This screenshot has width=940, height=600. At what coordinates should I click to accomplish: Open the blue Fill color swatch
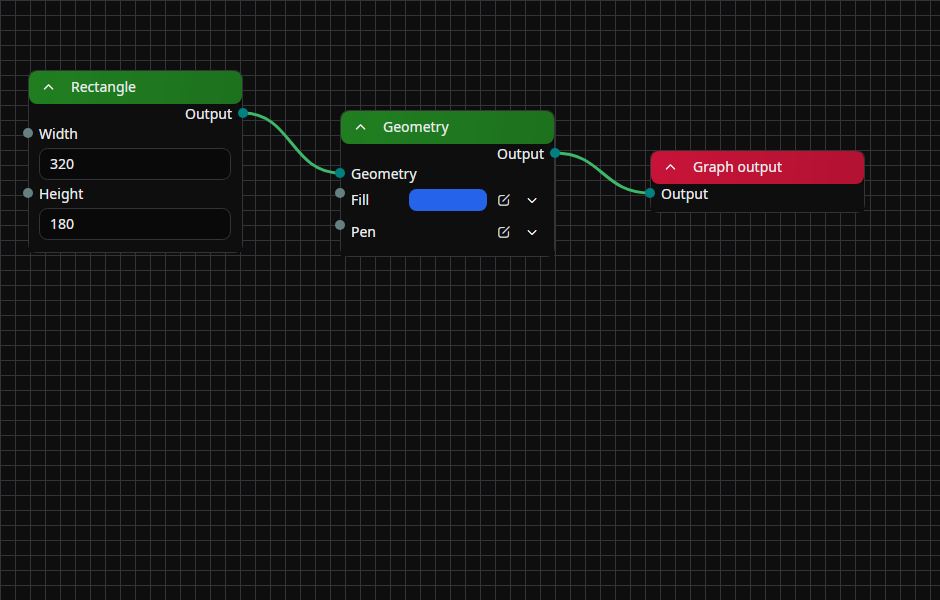[448, 200]
